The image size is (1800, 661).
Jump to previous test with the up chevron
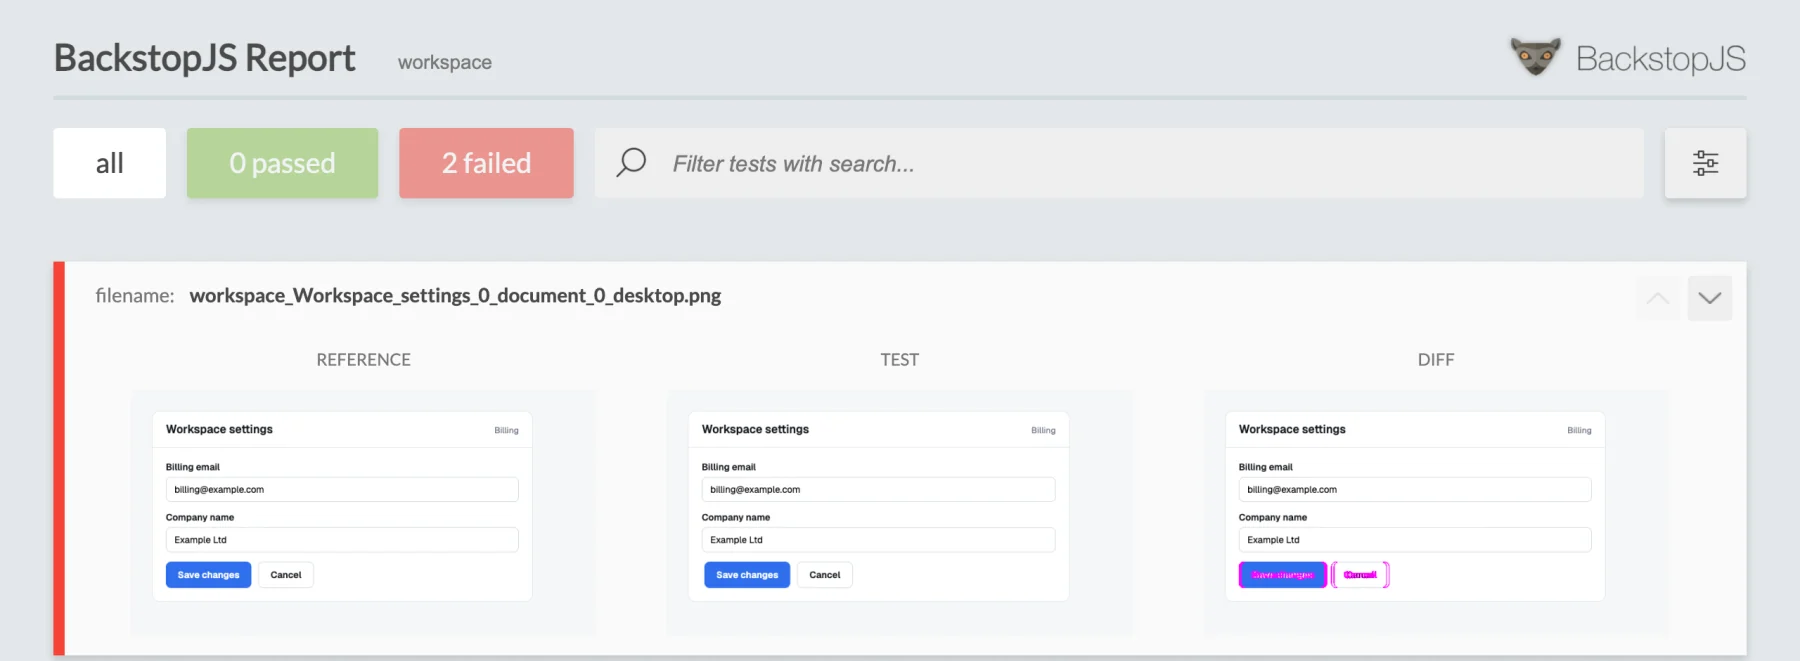(x=1657, y=298)
